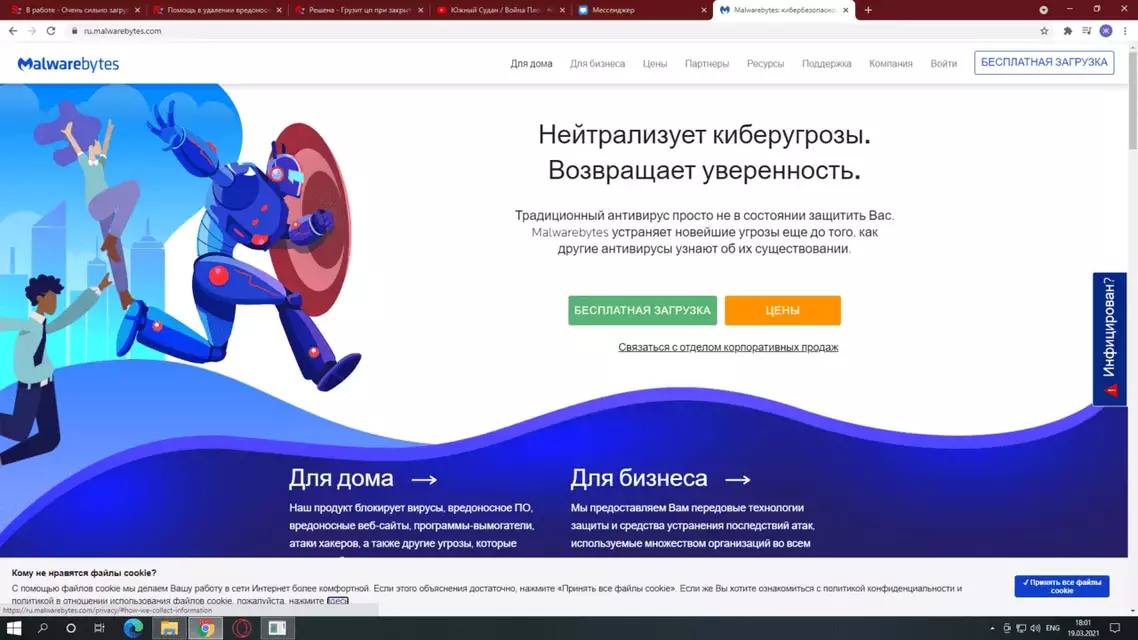Open File Explorer from taskbar
Image resolution: width=1138 pixels, height=640 pixels.
169,628
